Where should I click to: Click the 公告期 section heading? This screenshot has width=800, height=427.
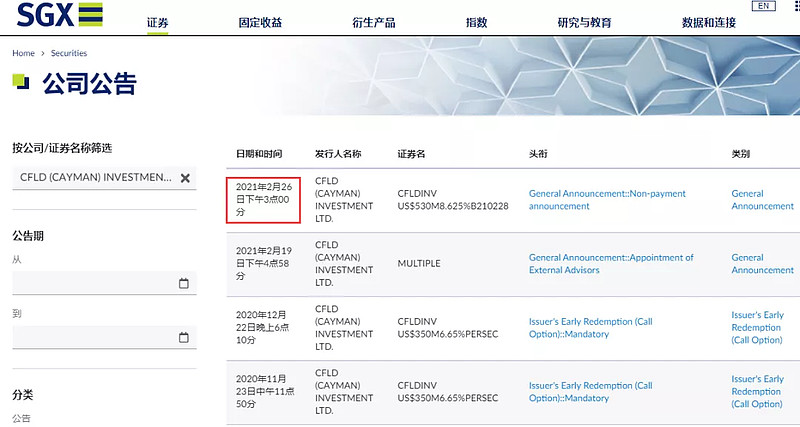tap(28, 236)
